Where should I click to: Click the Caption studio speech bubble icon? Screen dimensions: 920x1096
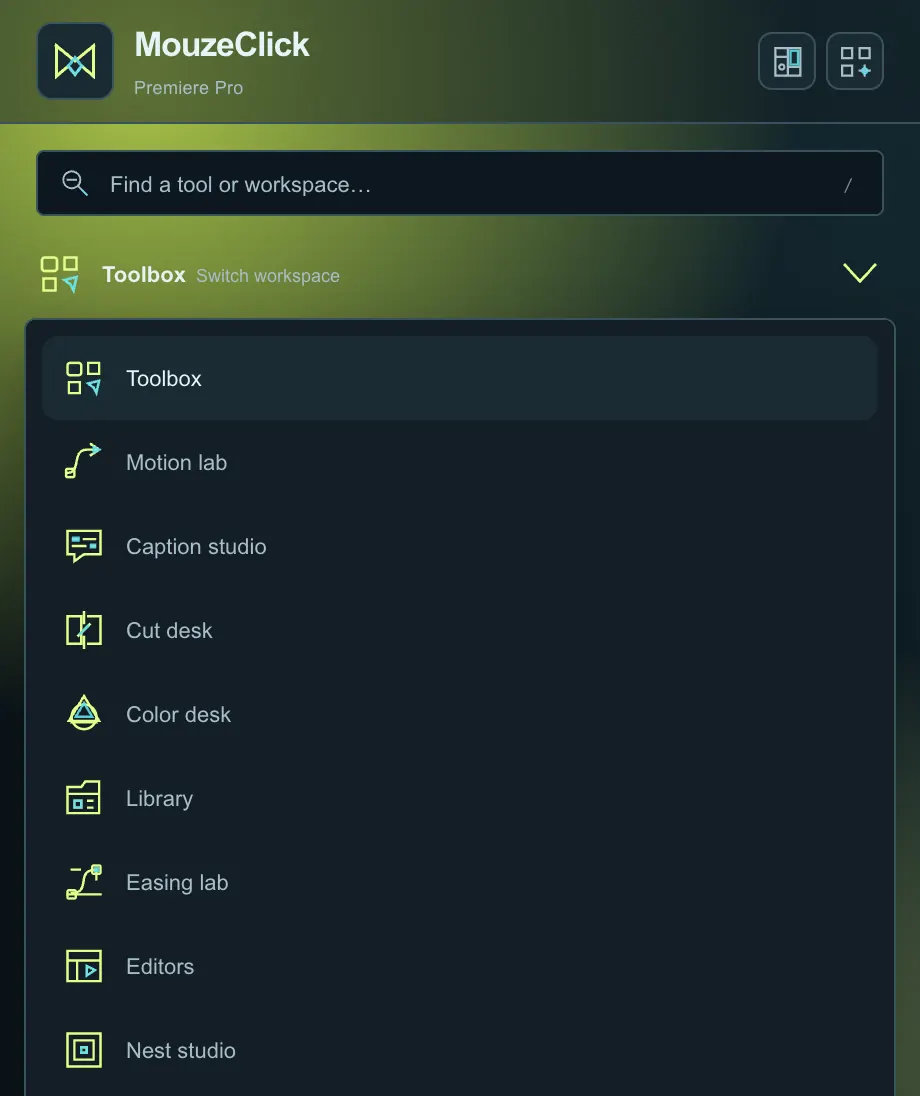coord(84,546)
